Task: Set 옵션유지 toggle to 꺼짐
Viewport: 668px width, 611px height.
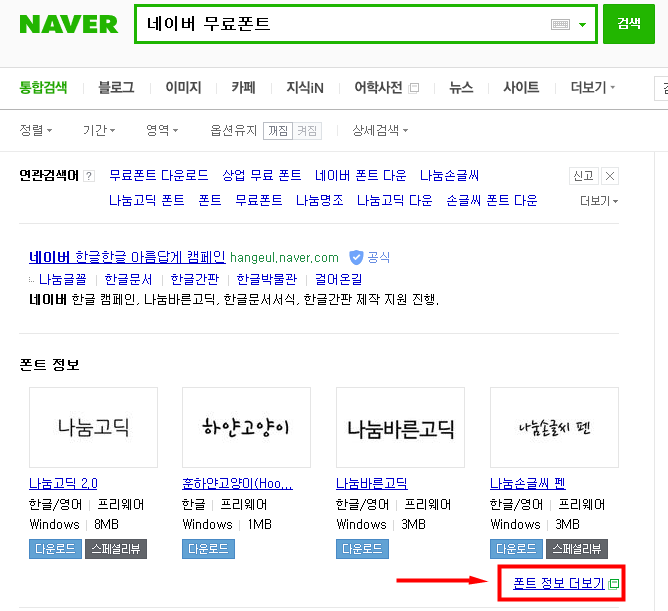Action: [278, 130]
